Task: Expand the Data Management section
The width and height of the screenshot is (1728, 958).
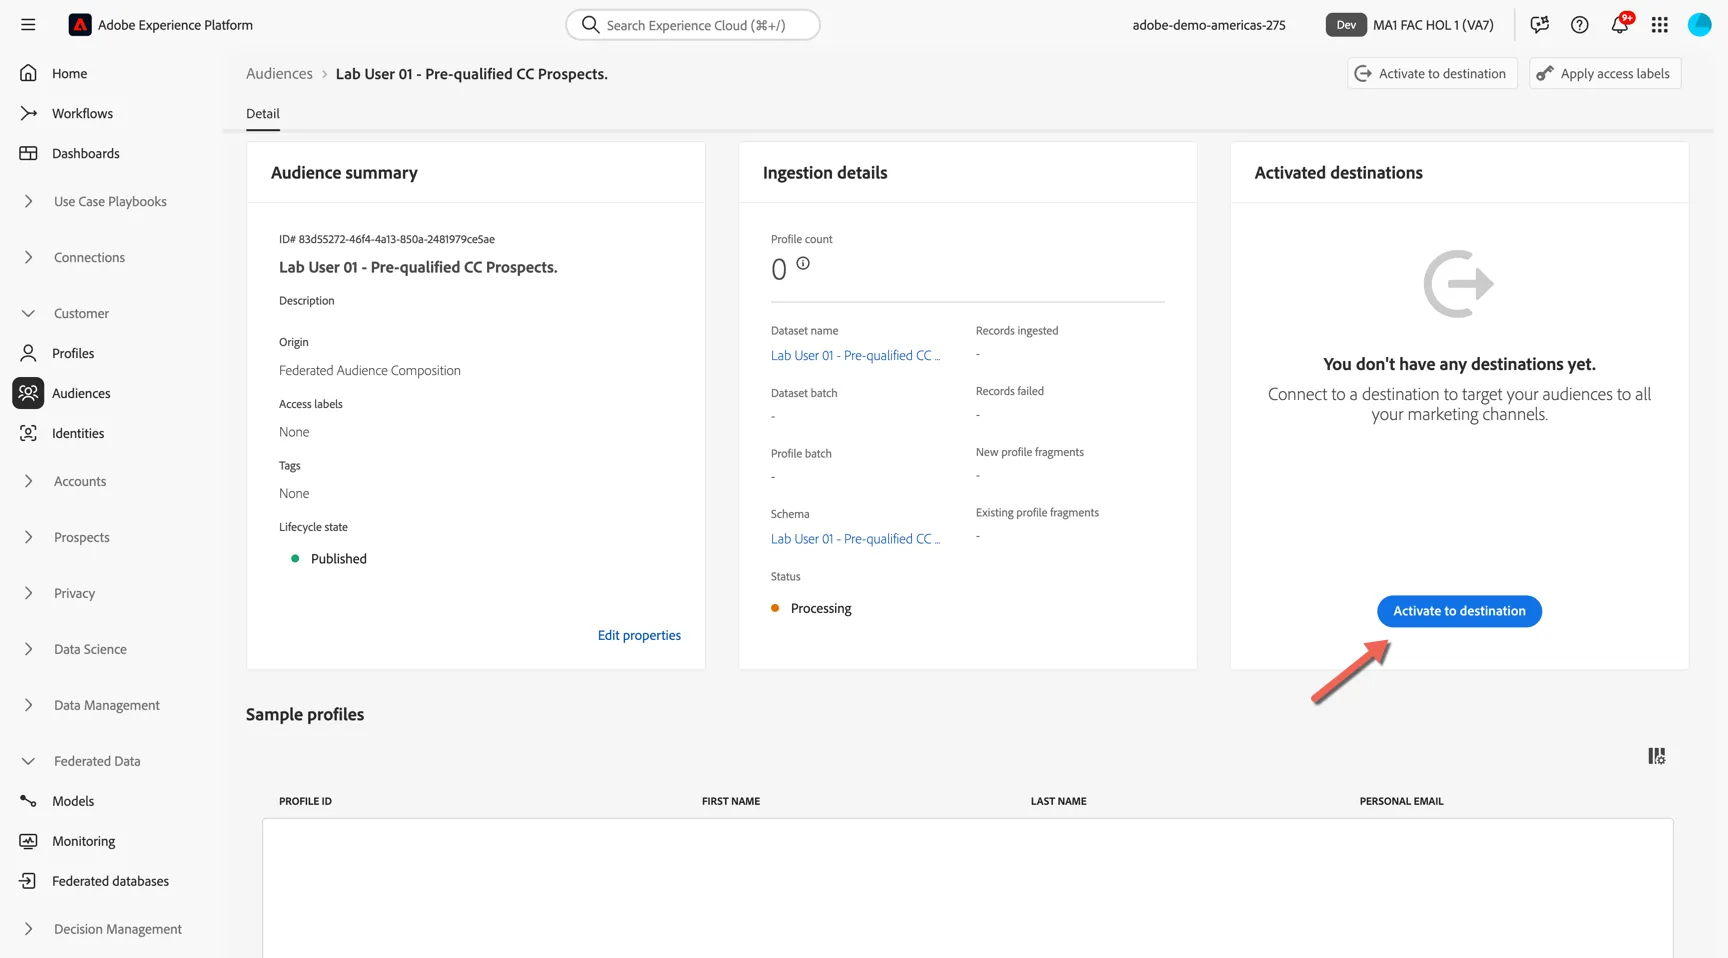Action: point(28,705)
